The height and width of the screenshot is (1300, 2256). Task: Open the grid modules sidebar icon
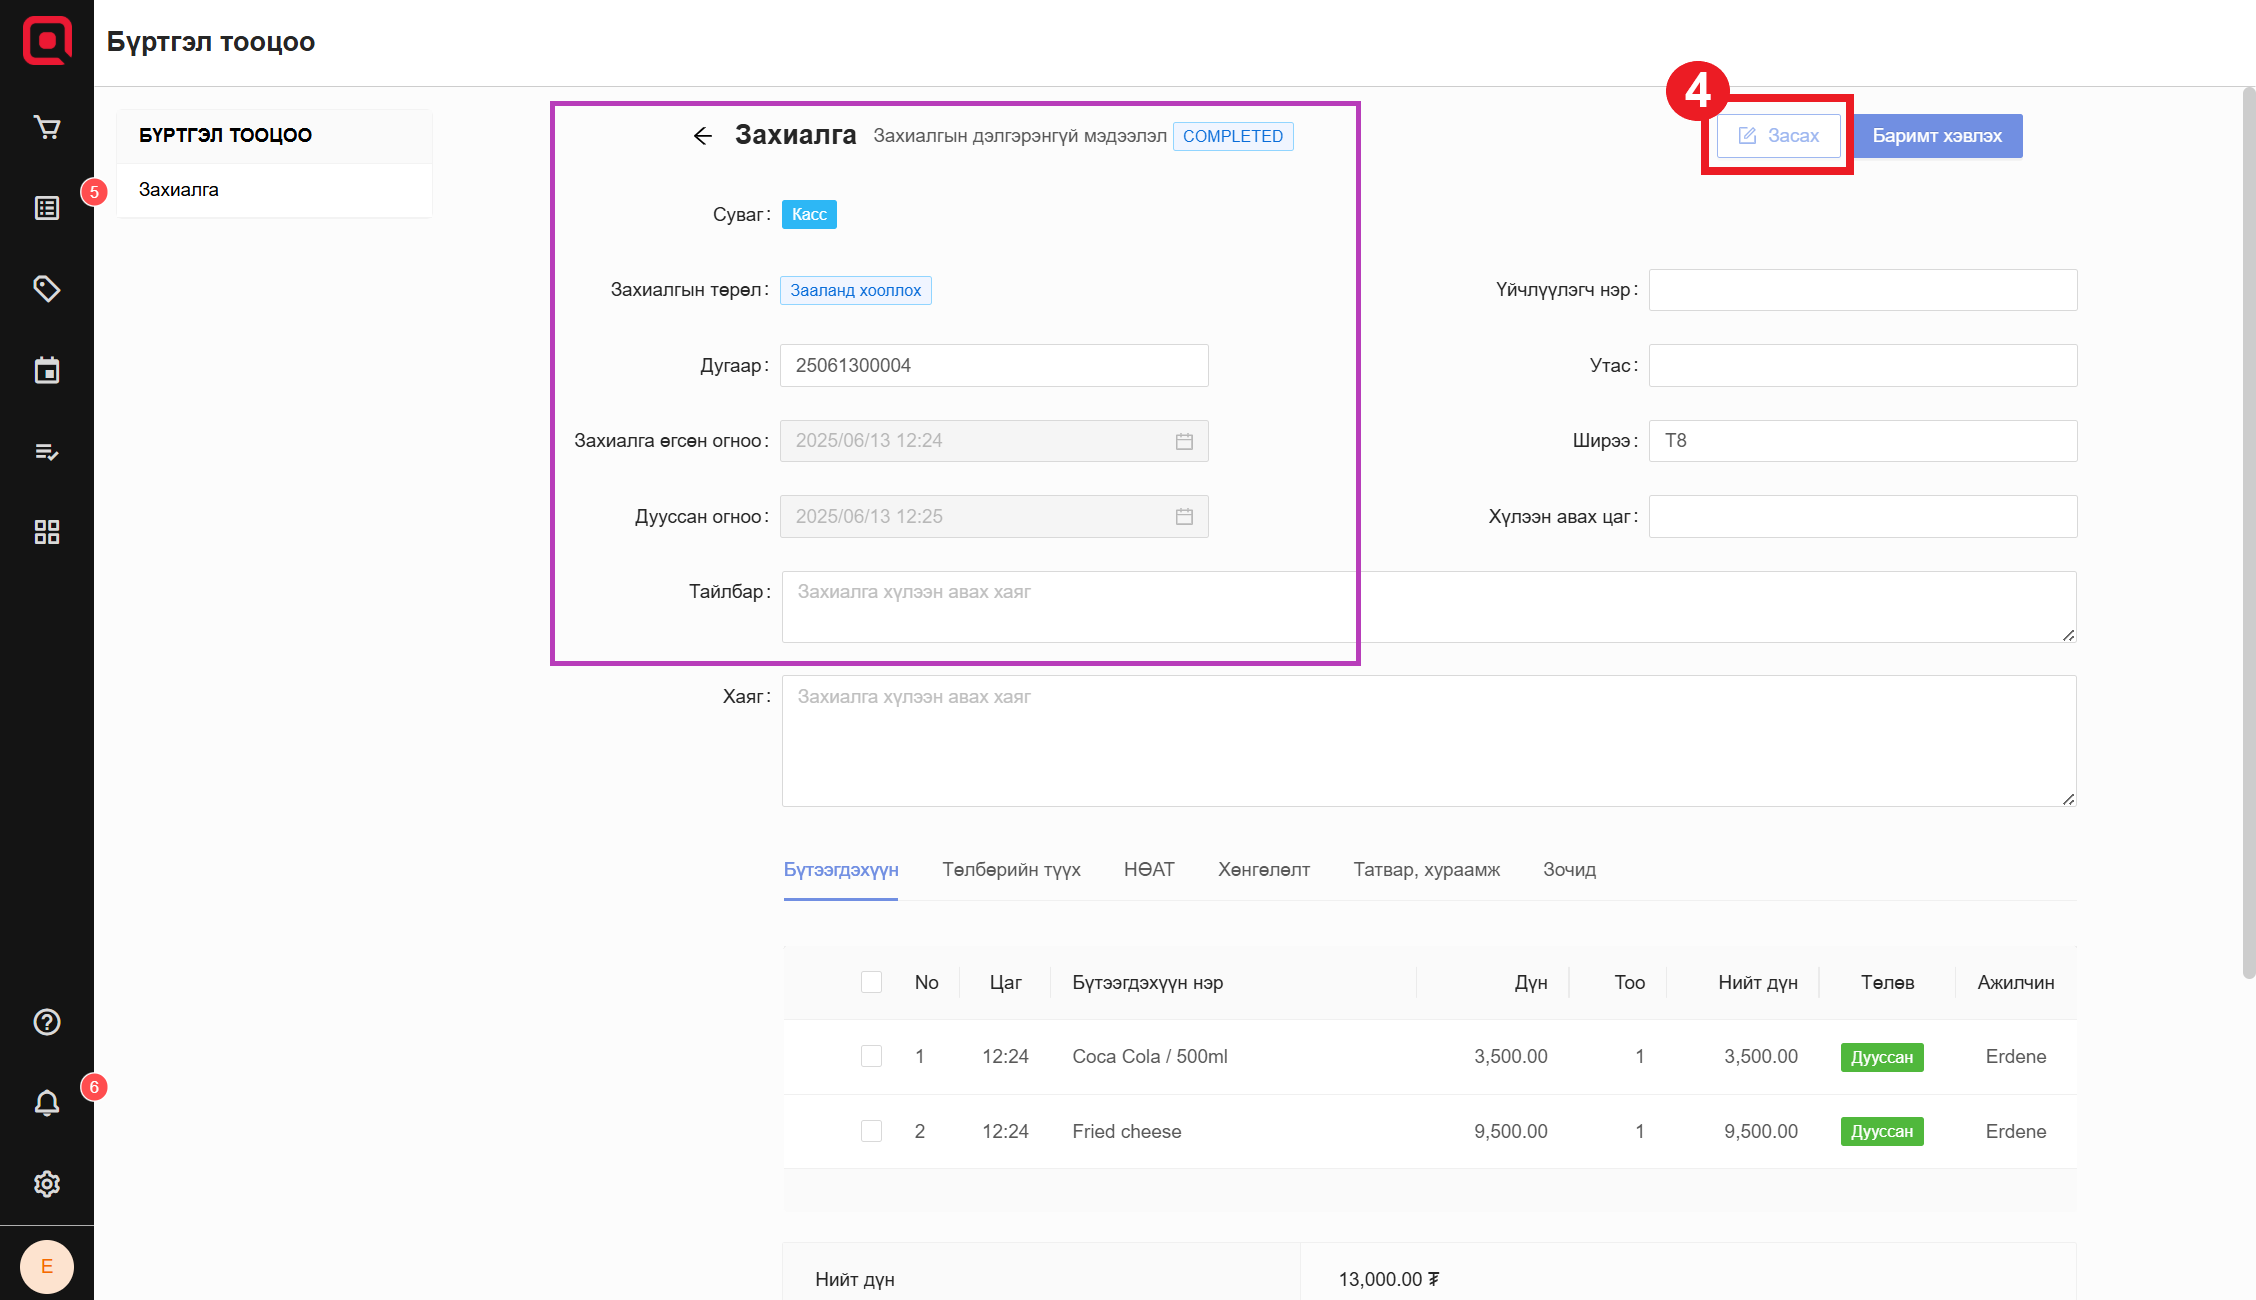coord(47,532)
